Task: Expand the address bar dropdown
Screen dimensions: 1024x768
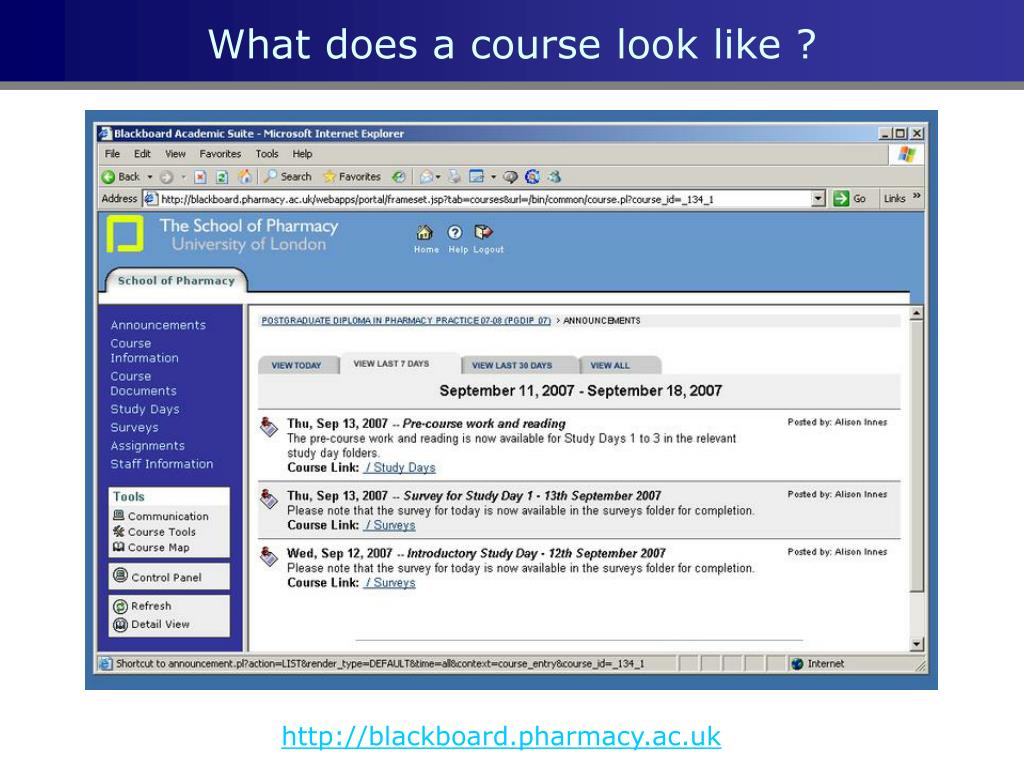Action: [818, 199]
